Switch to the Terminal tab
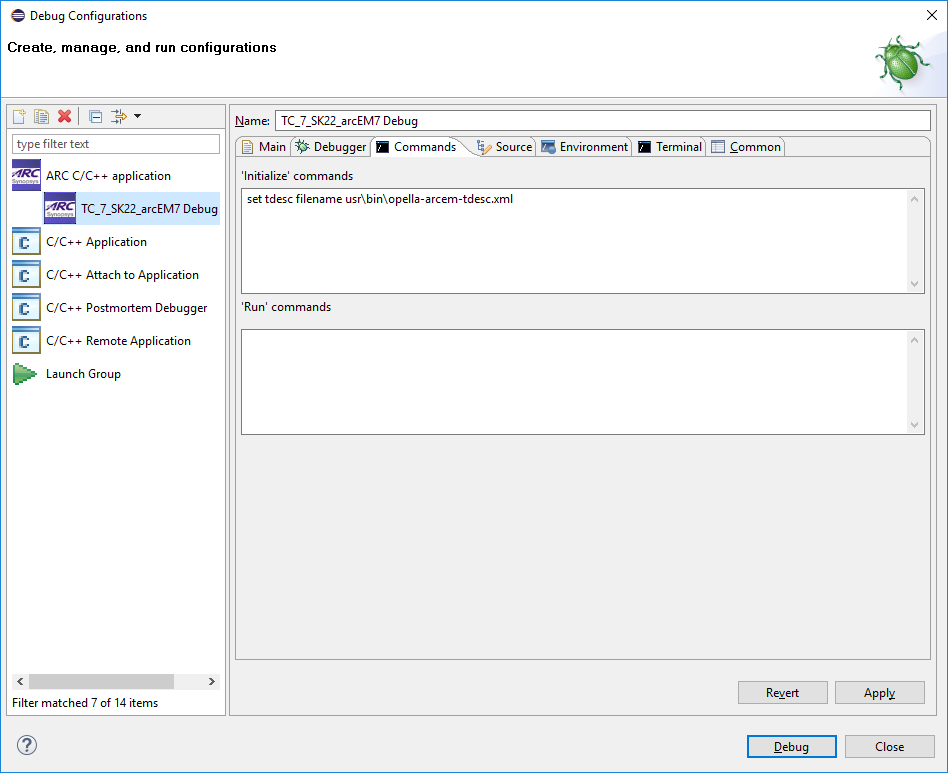Screen dimensions: 948x773 (x=670, y=147)
